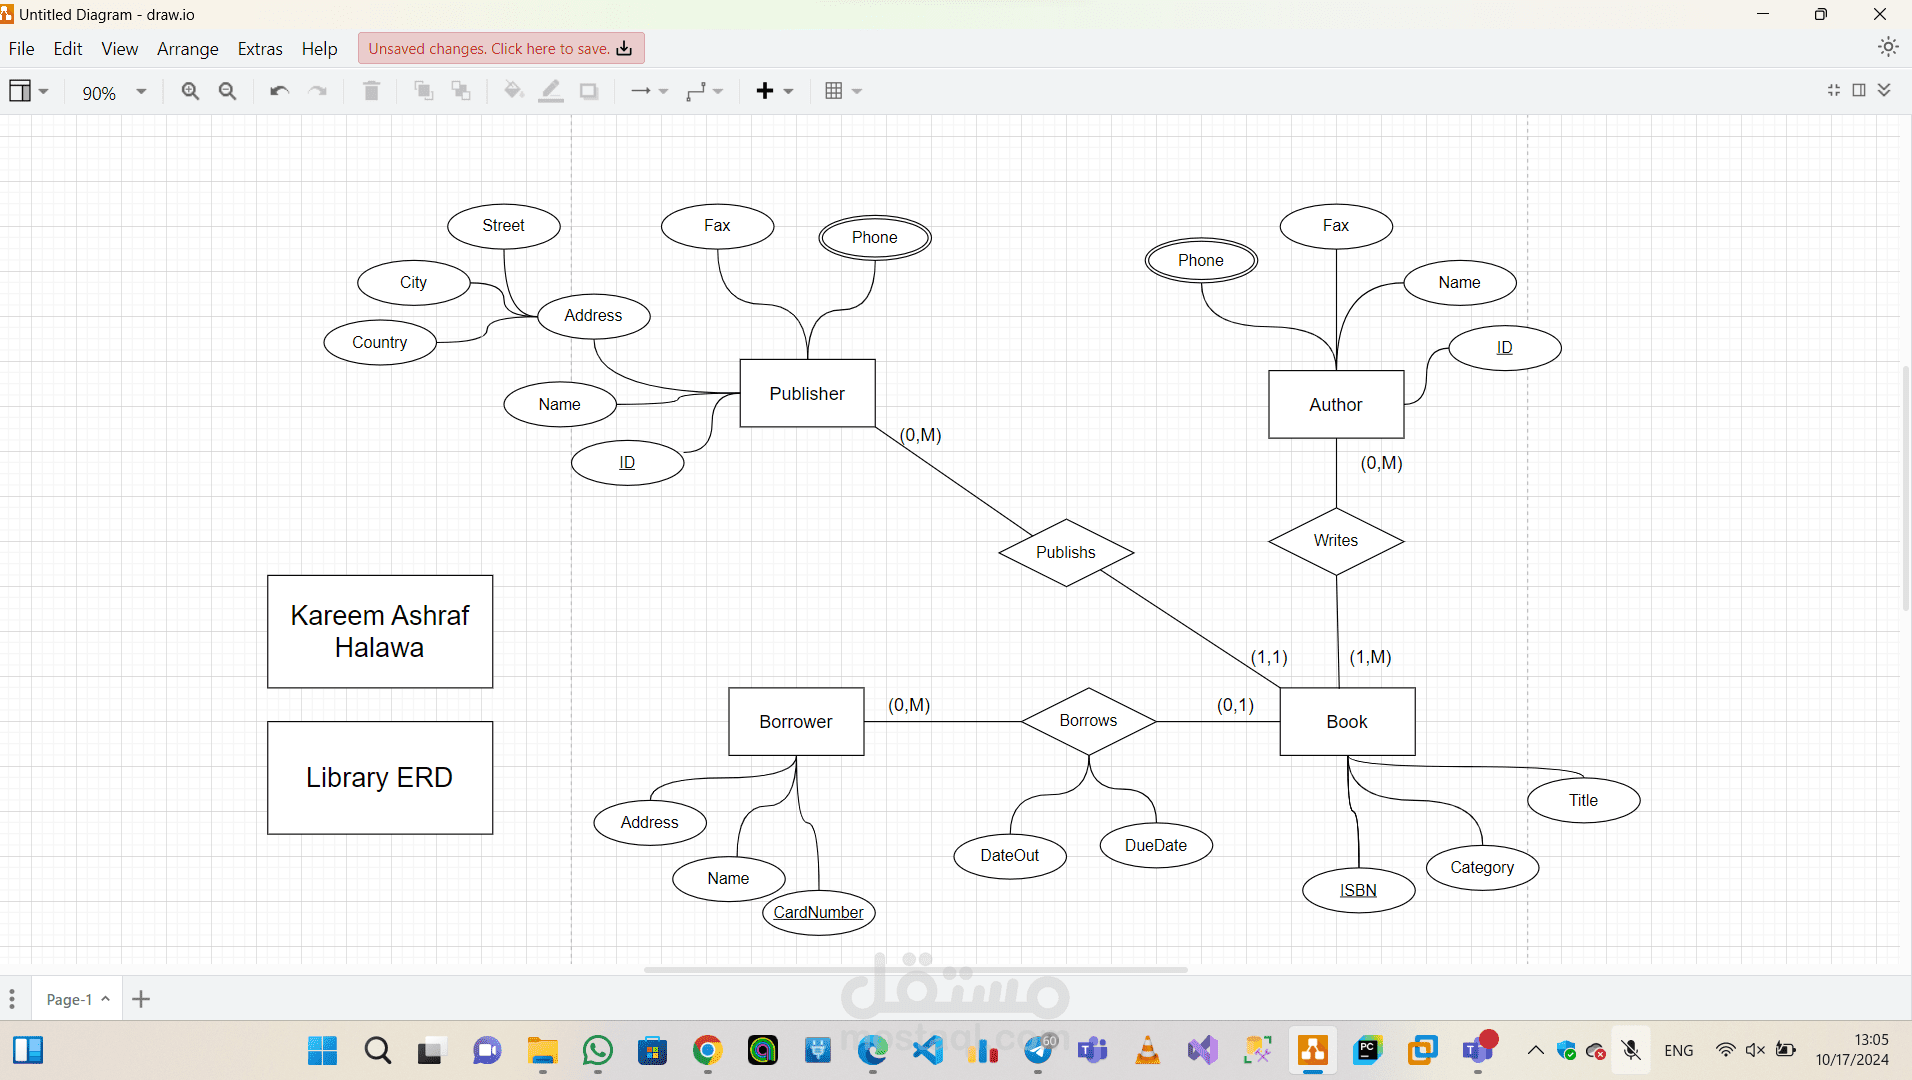Undo the last change

279,91
